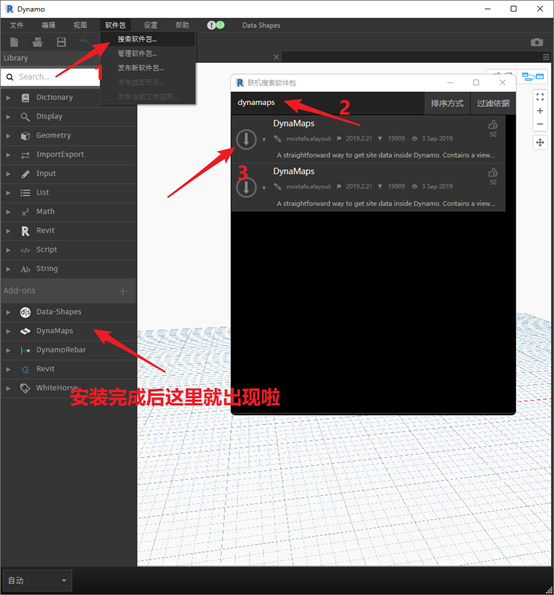Screen dimensions: 554x595
Task: Click the Open file toolbar icon
Action: pyautogui.click(x=38, y=42)
